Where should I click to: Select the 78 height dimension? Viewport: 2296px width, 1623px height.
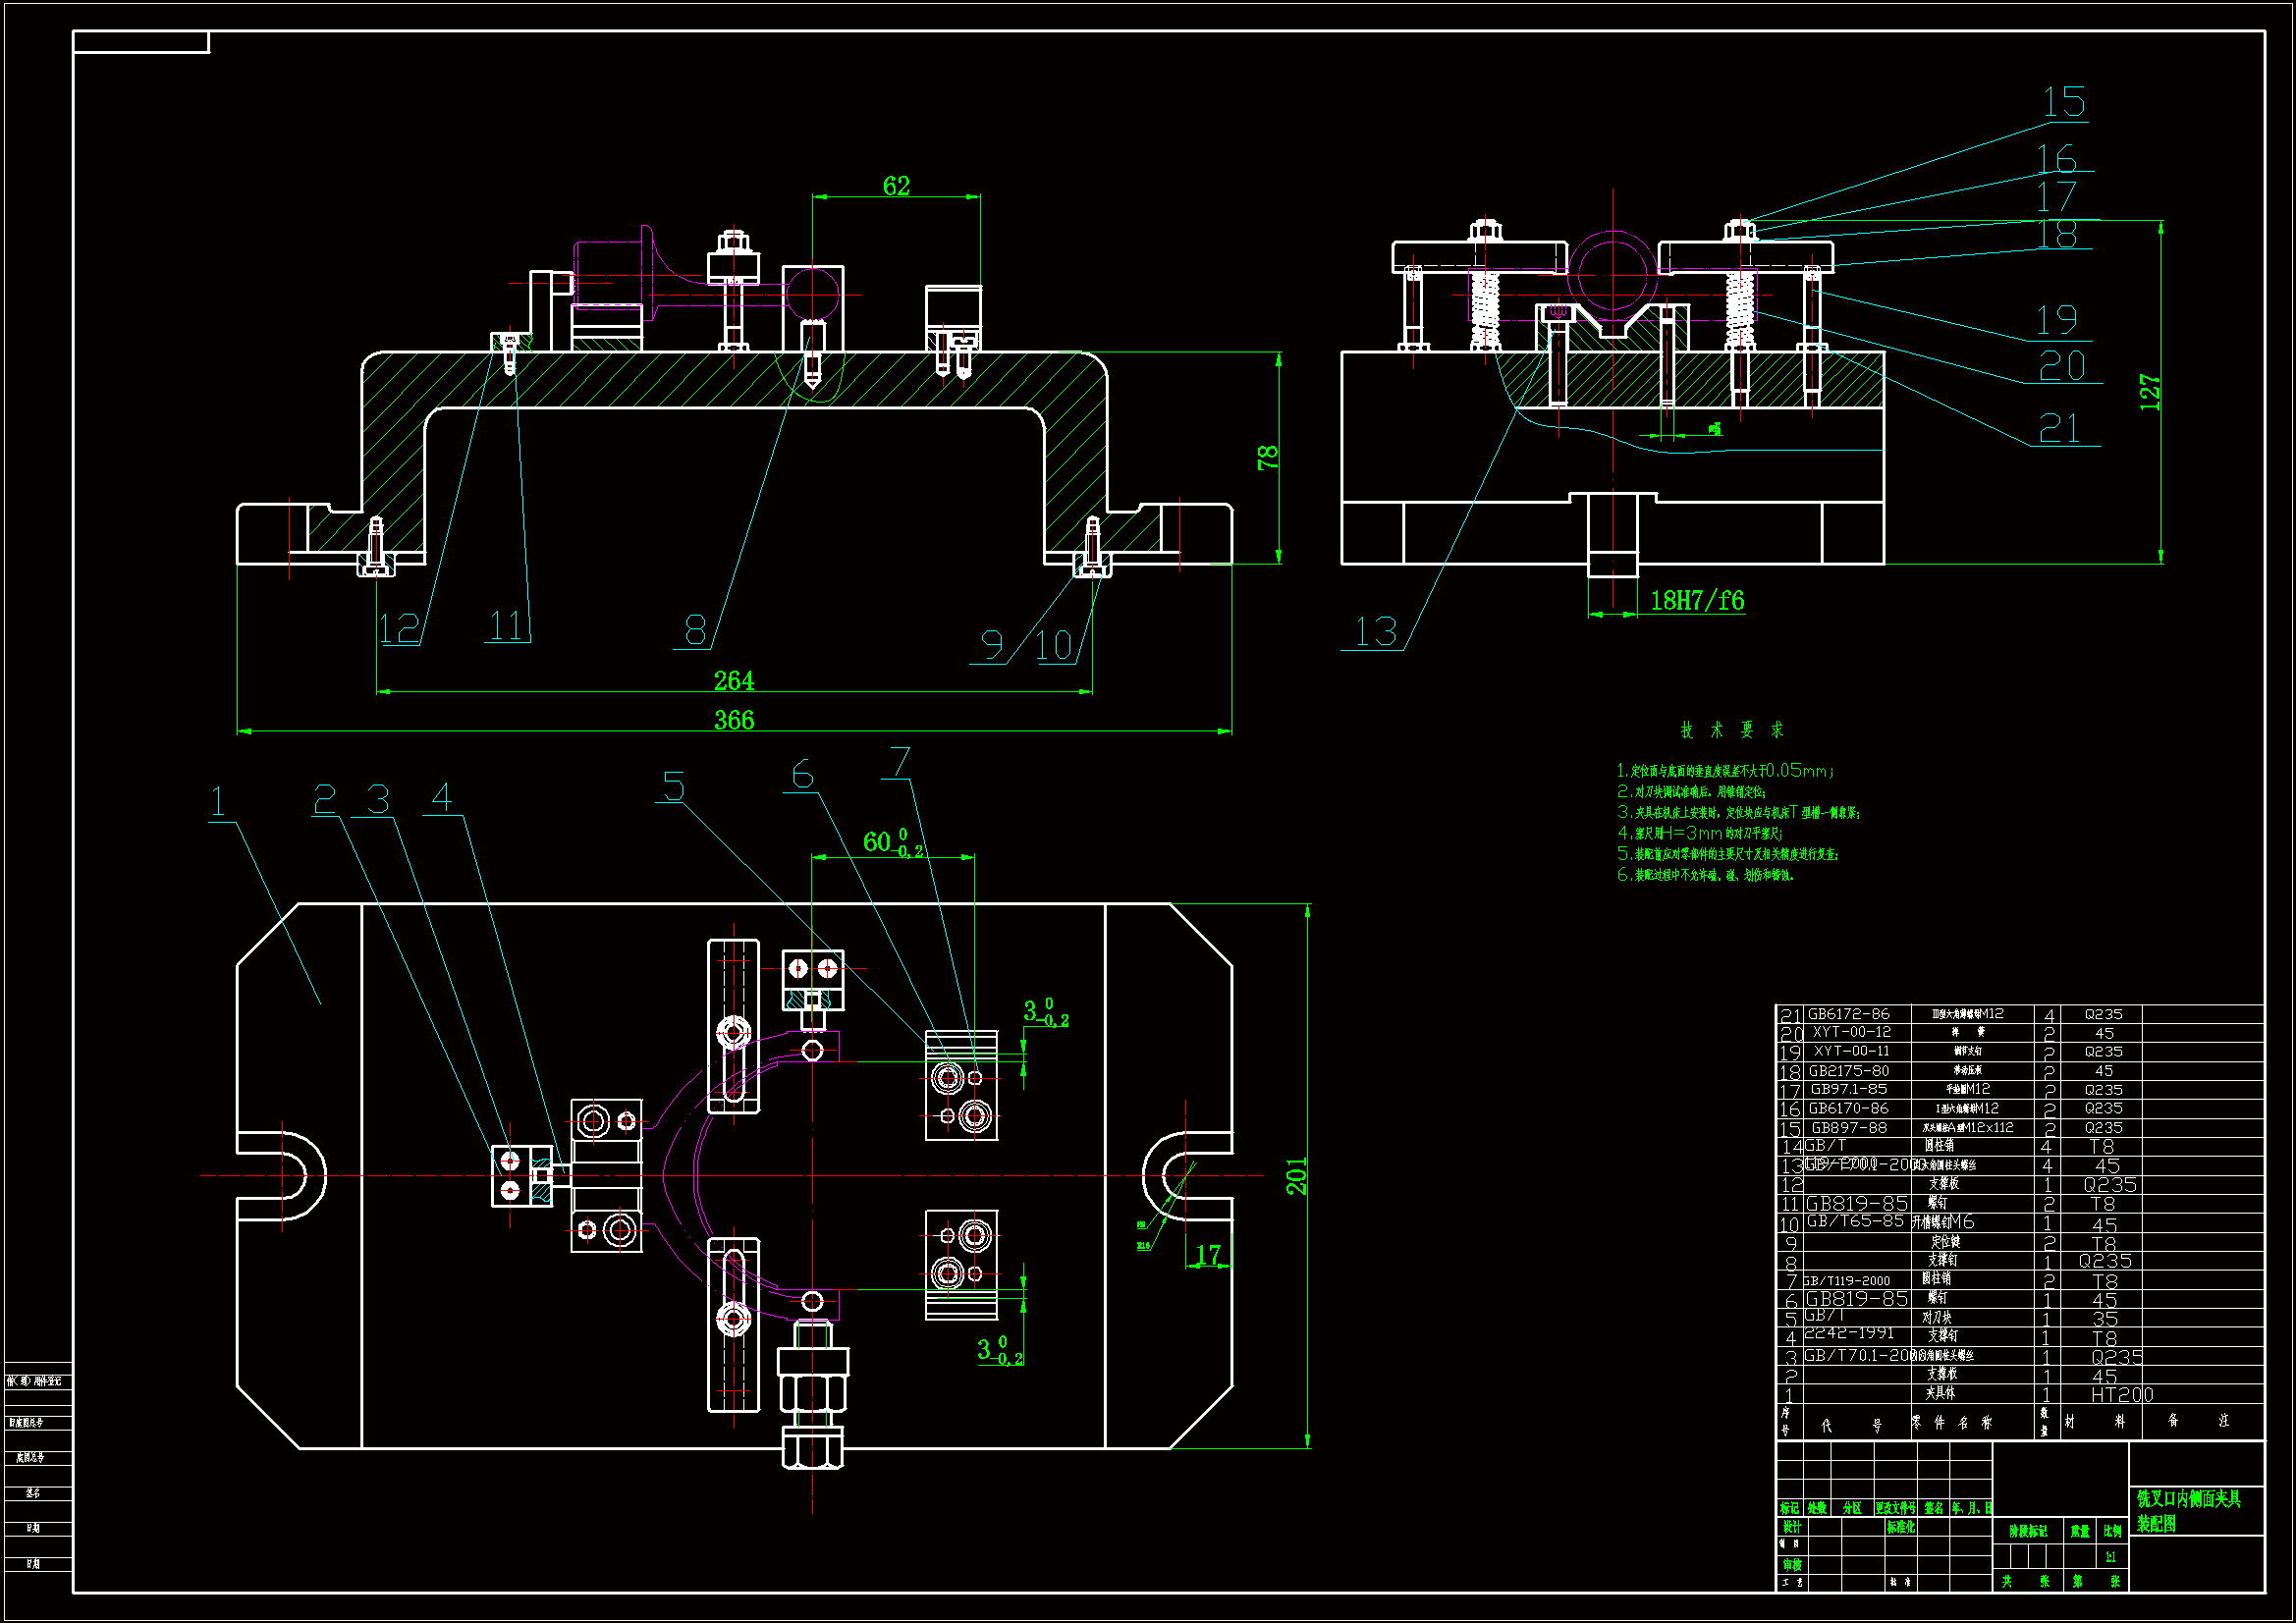pyautogui.click(x=1267, y=458)
